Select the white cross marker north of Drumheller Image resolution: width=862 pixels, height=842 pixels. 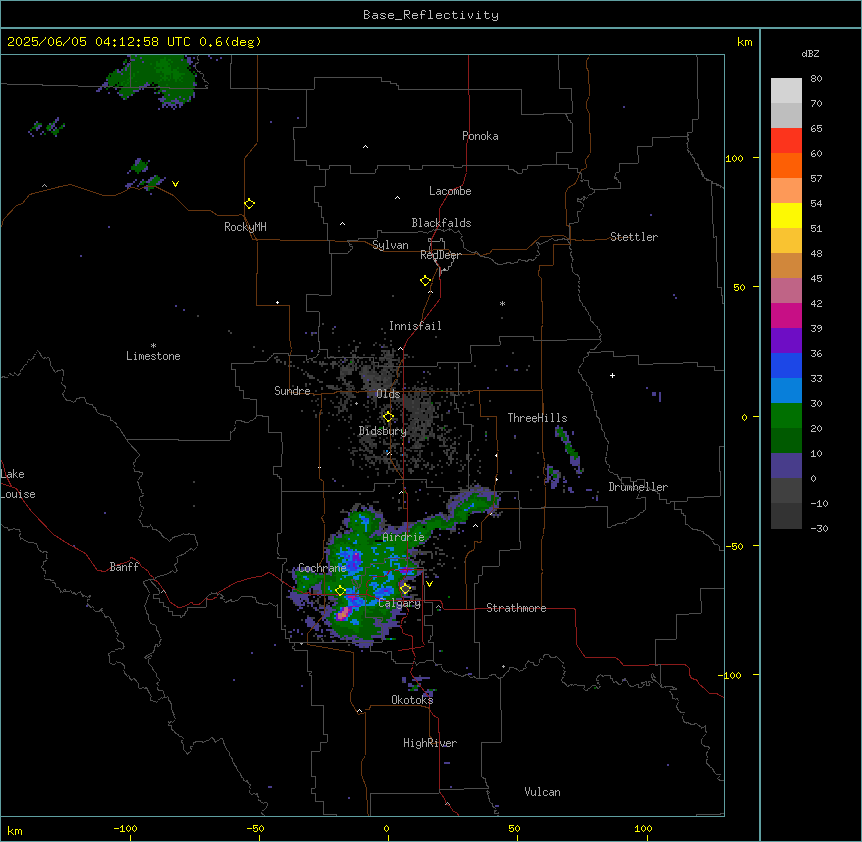[612, 375]
